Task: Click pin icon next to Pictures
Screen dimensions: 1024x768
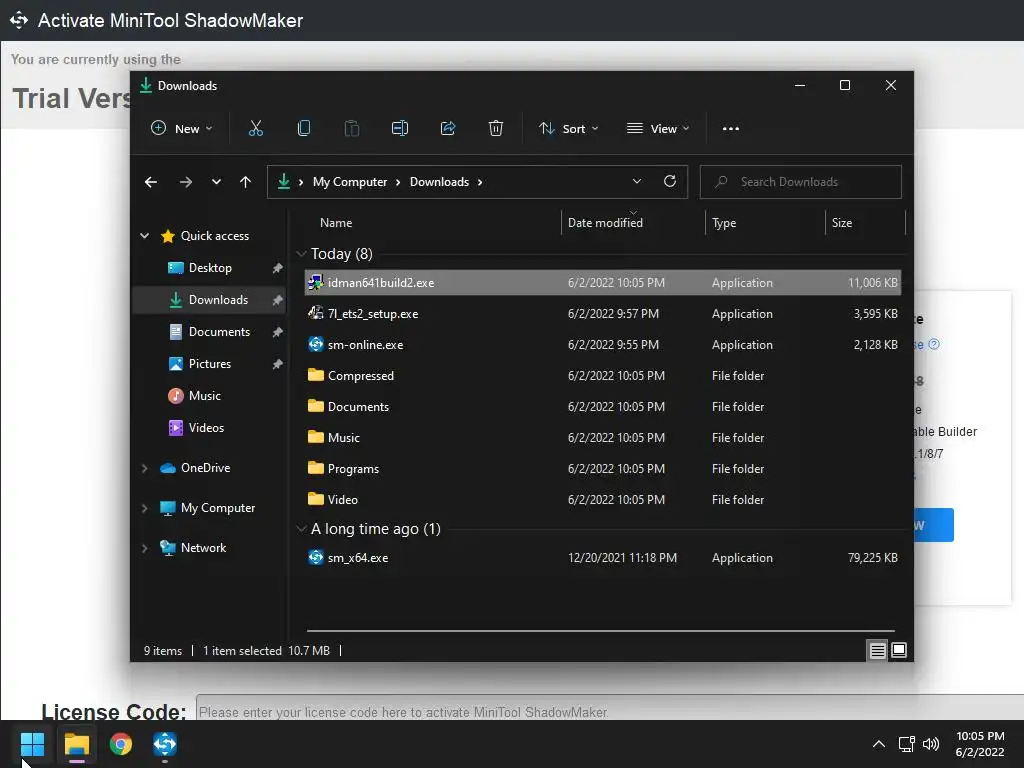Action: pyautogui.click(x=278, y=364)
